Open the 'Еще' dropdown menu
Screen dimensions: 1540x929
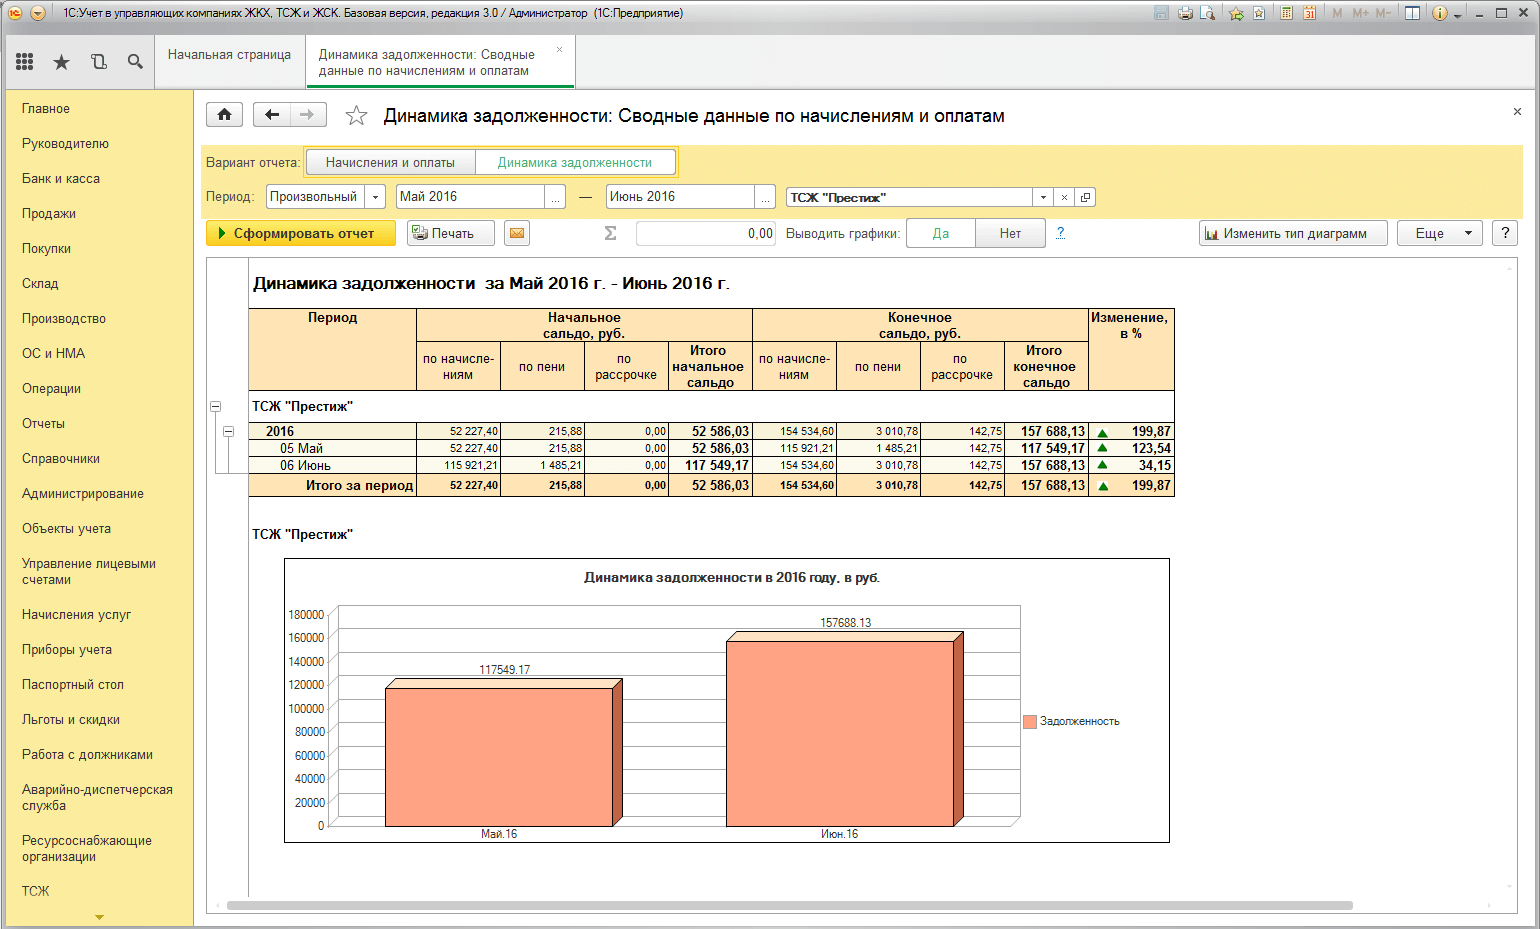click(x=1439, y=233)
